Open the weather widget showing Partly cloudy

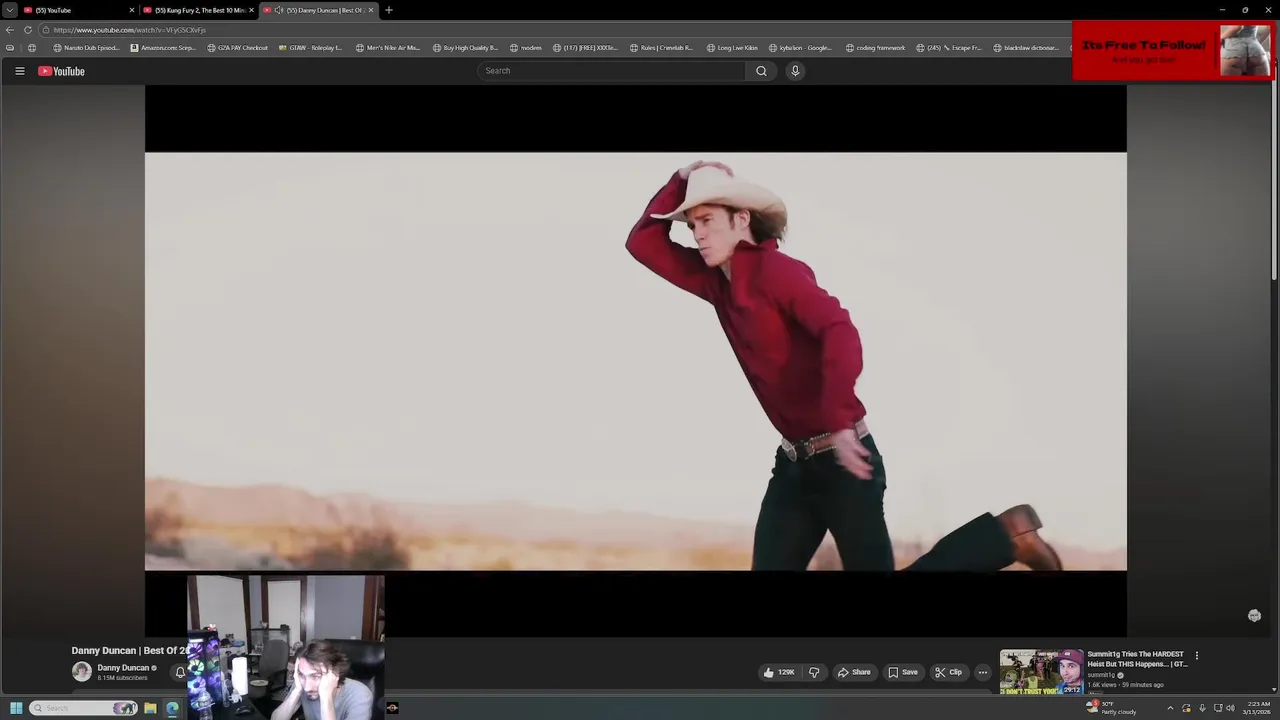pyautogui.click(x=1112, y=708)
